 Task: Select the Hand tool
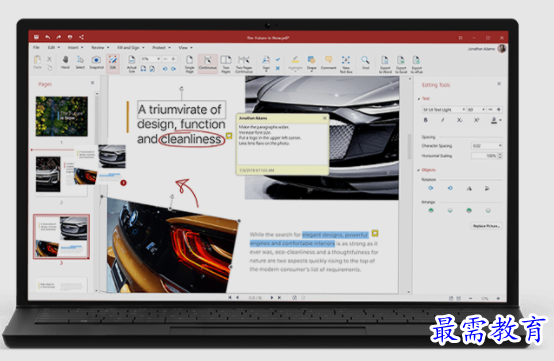pyautogui.click(x=65, y=62)
